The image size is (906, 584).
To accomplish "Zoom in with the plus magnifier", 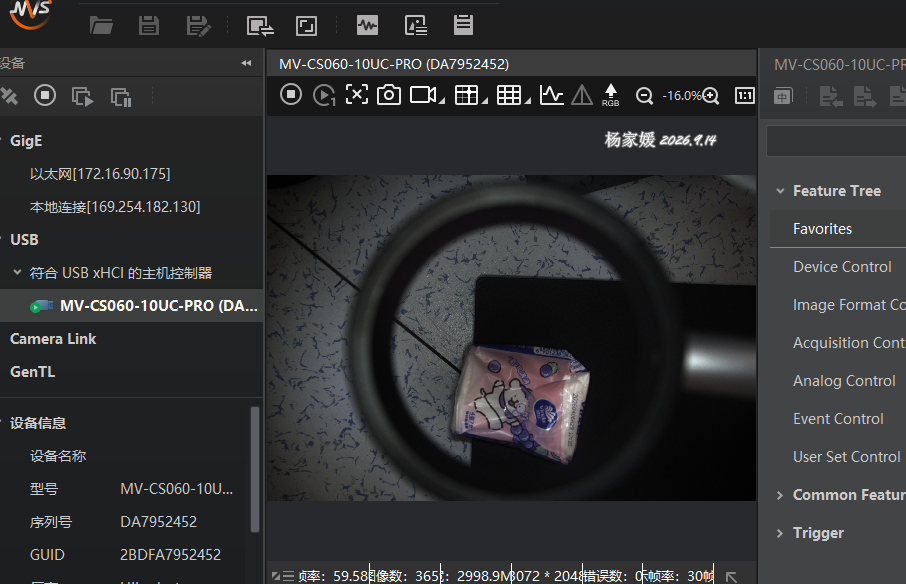I will point(711,96).
